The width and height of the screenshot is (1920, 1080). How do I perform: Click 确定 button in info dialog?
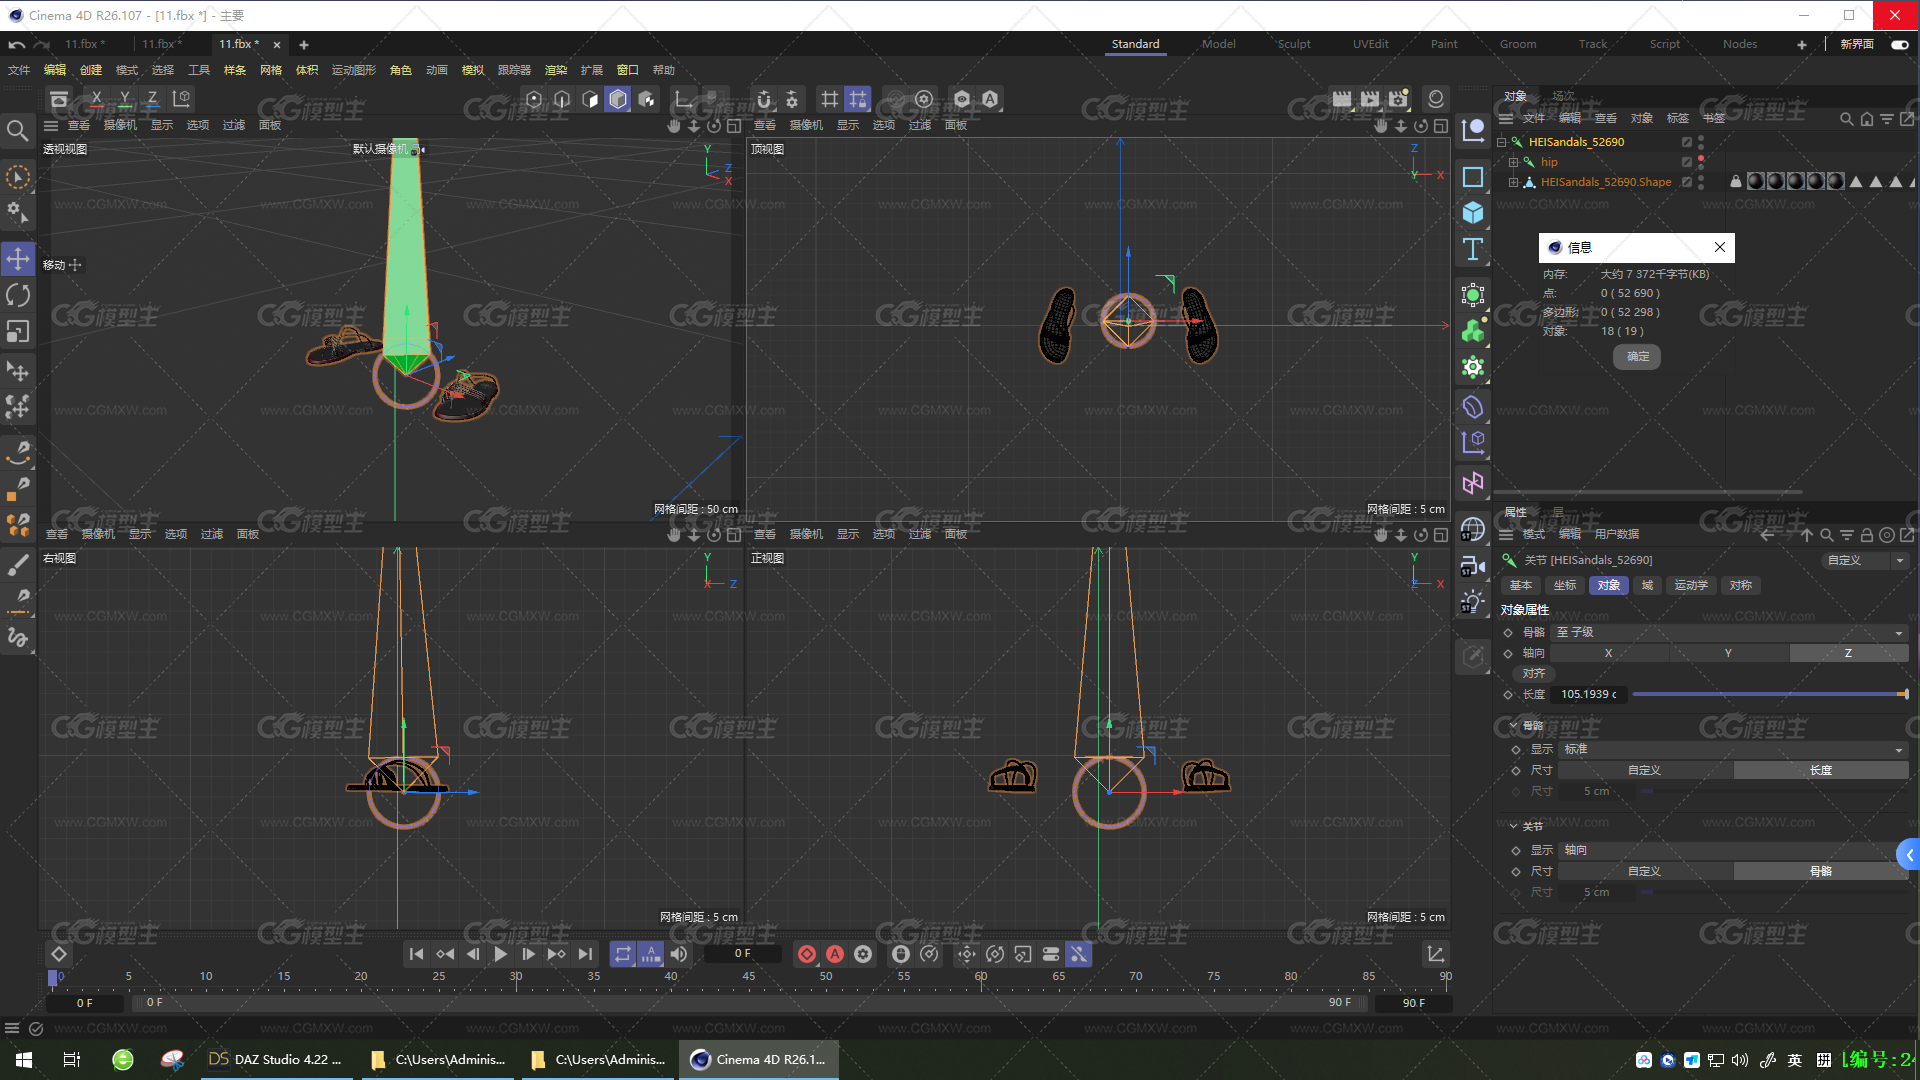tap(1638, 357)
